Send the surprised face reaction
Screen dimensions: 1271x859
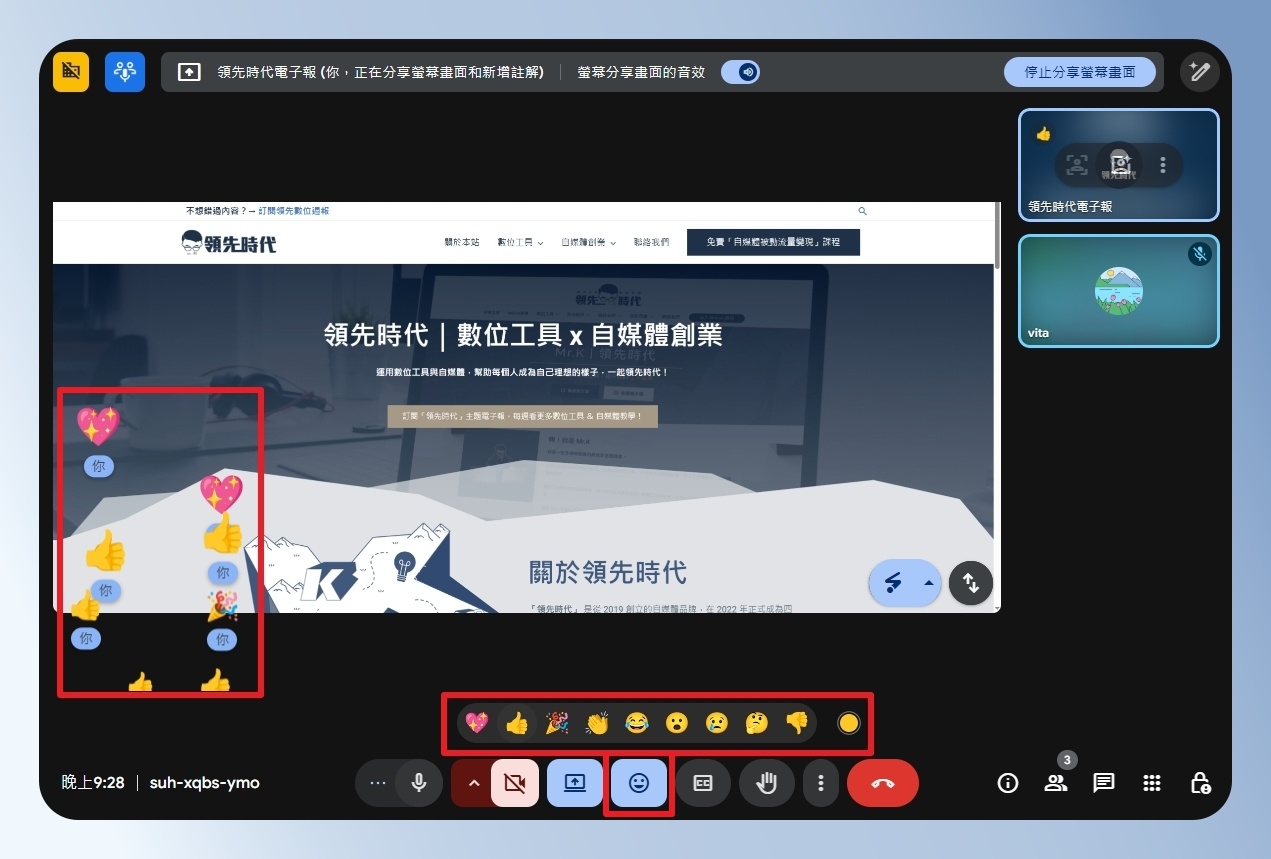coord(677,722)
